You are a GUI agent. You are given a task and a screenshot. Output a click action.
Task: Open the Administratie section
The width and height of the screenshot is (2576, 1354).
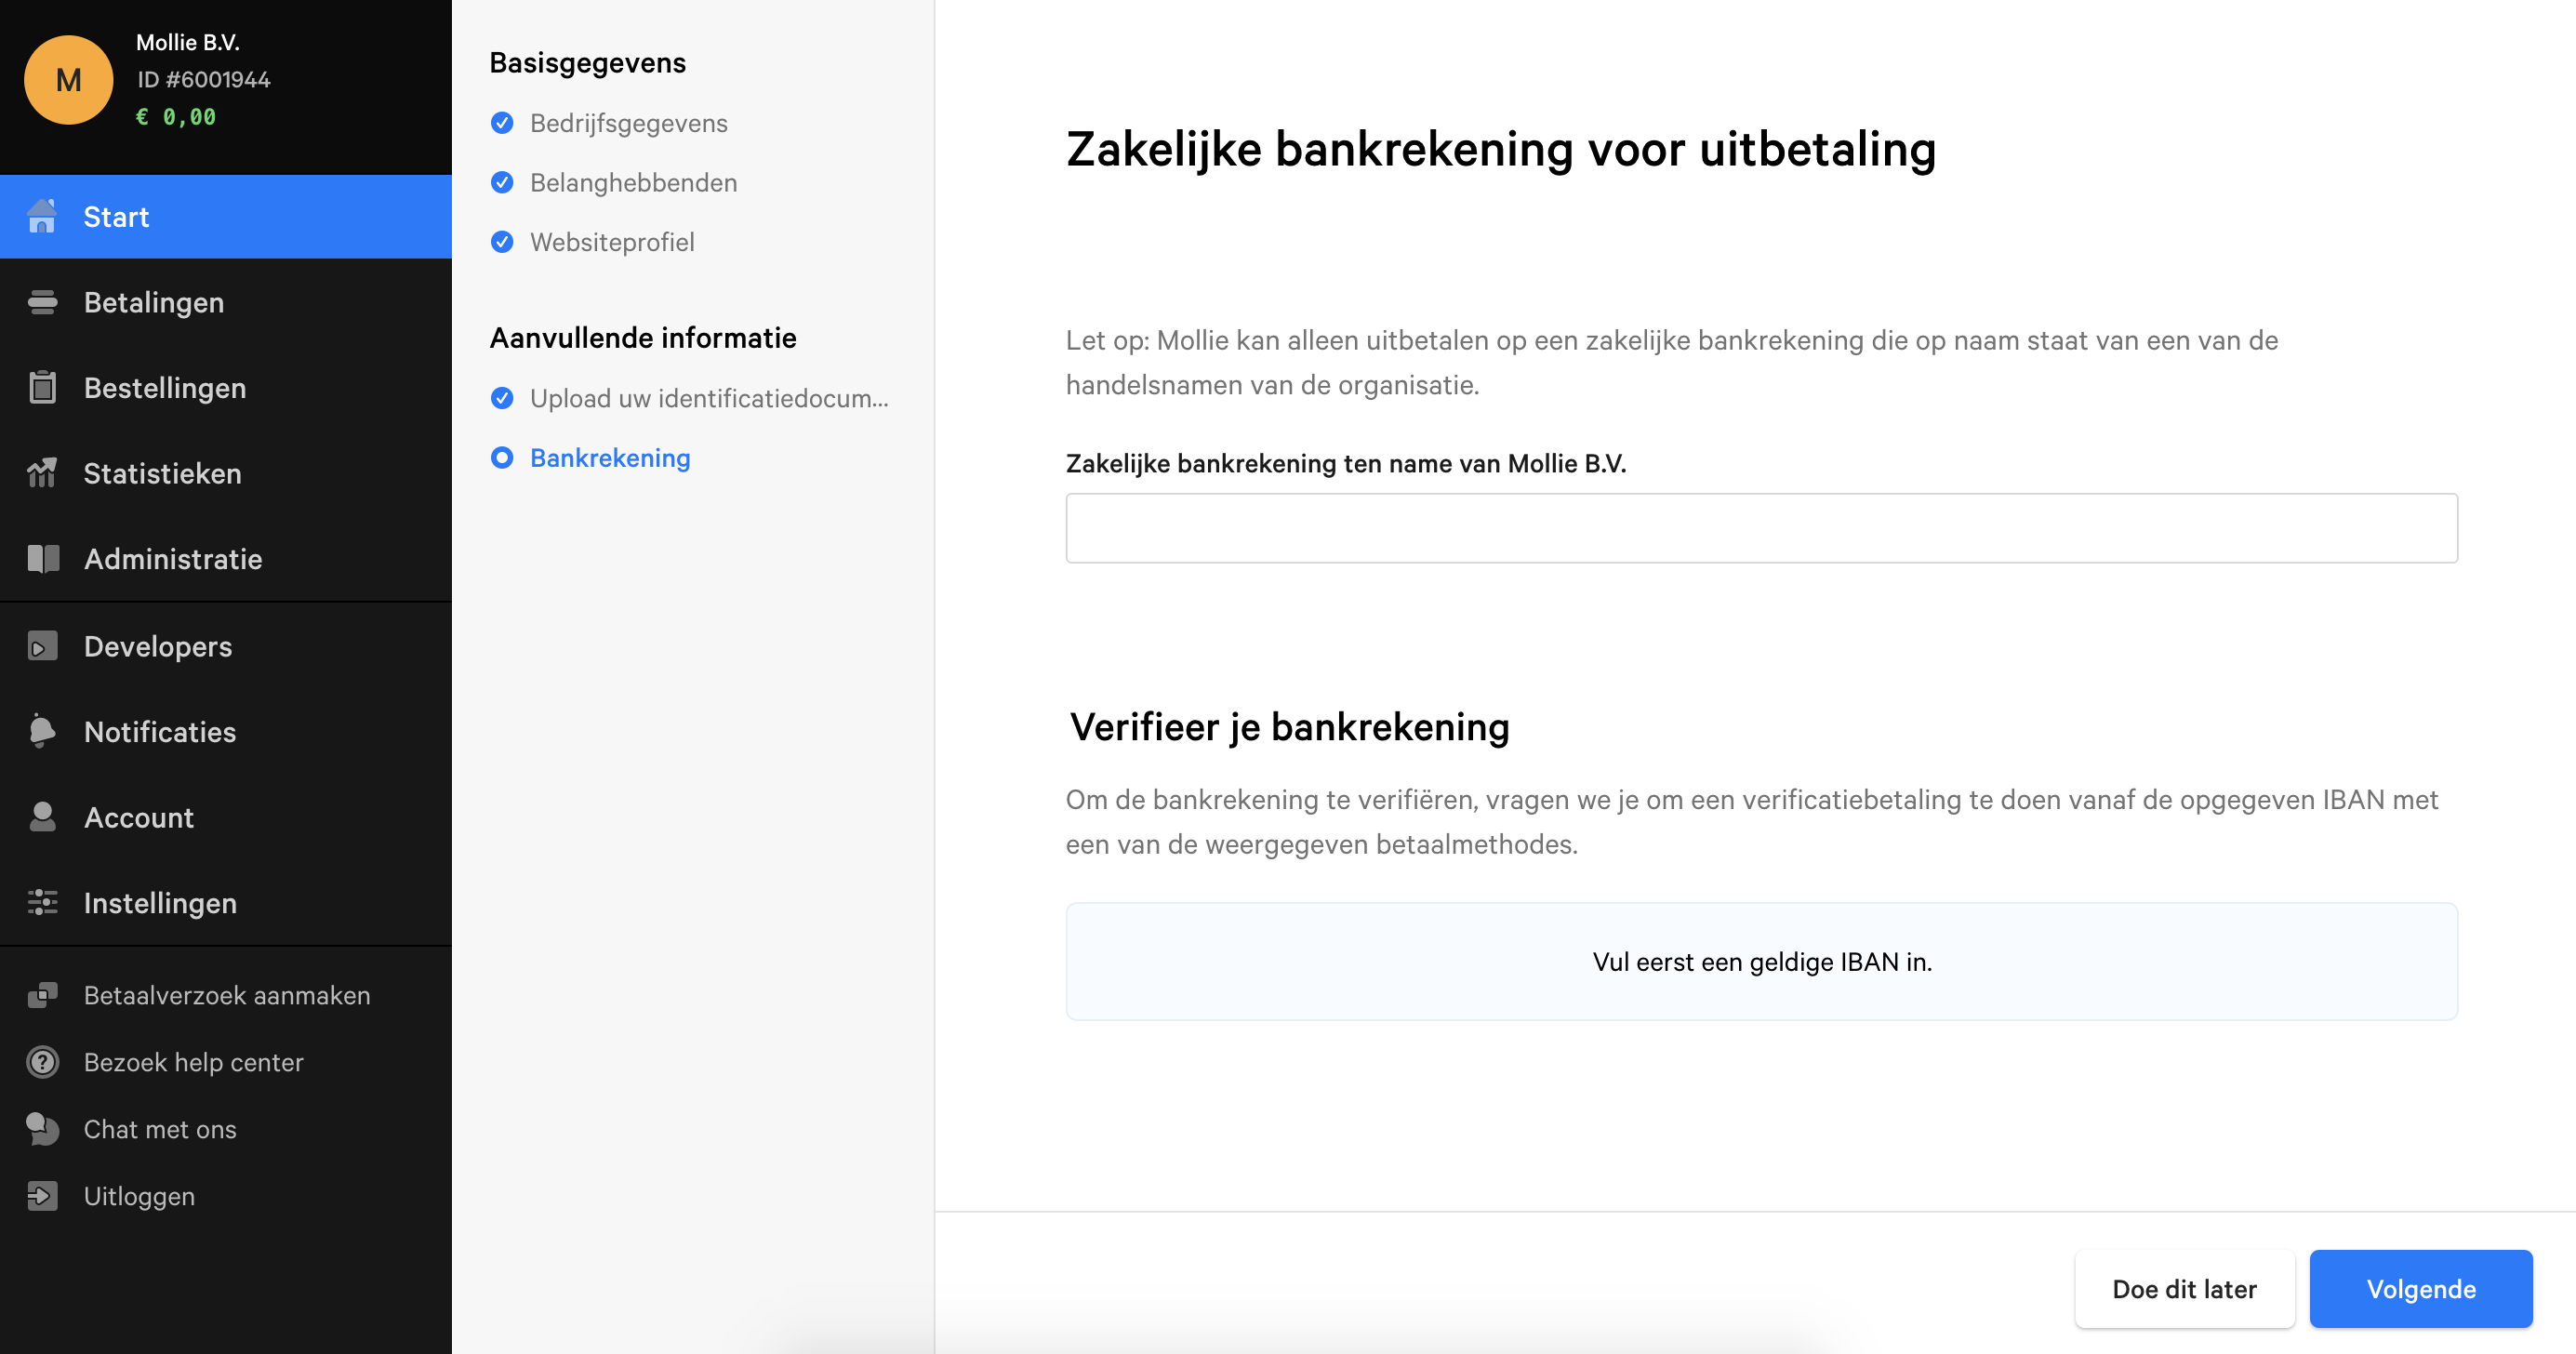(x=226, y=559)
